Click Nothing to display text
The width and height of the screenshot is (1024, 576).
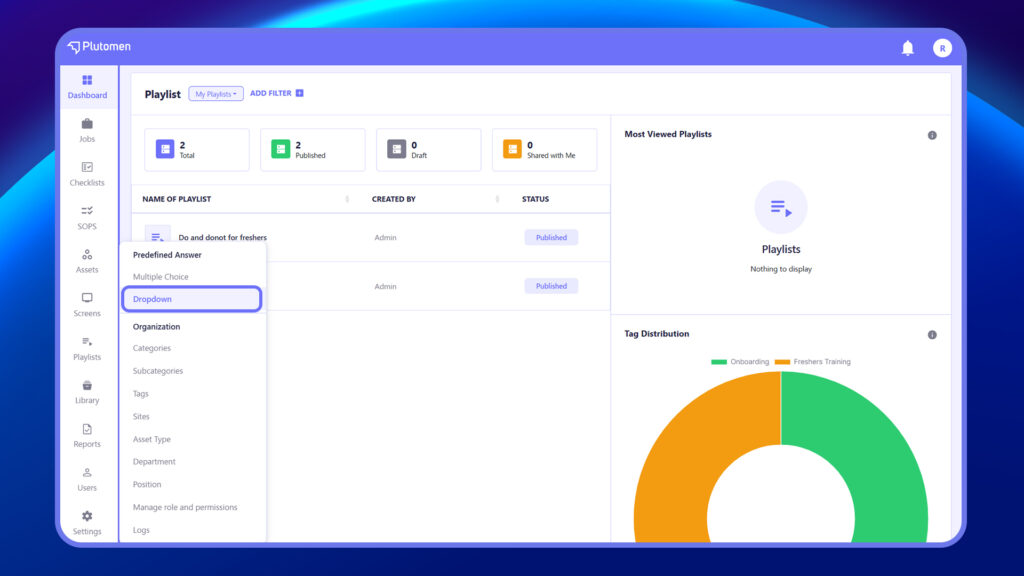(x=780, y=269)
